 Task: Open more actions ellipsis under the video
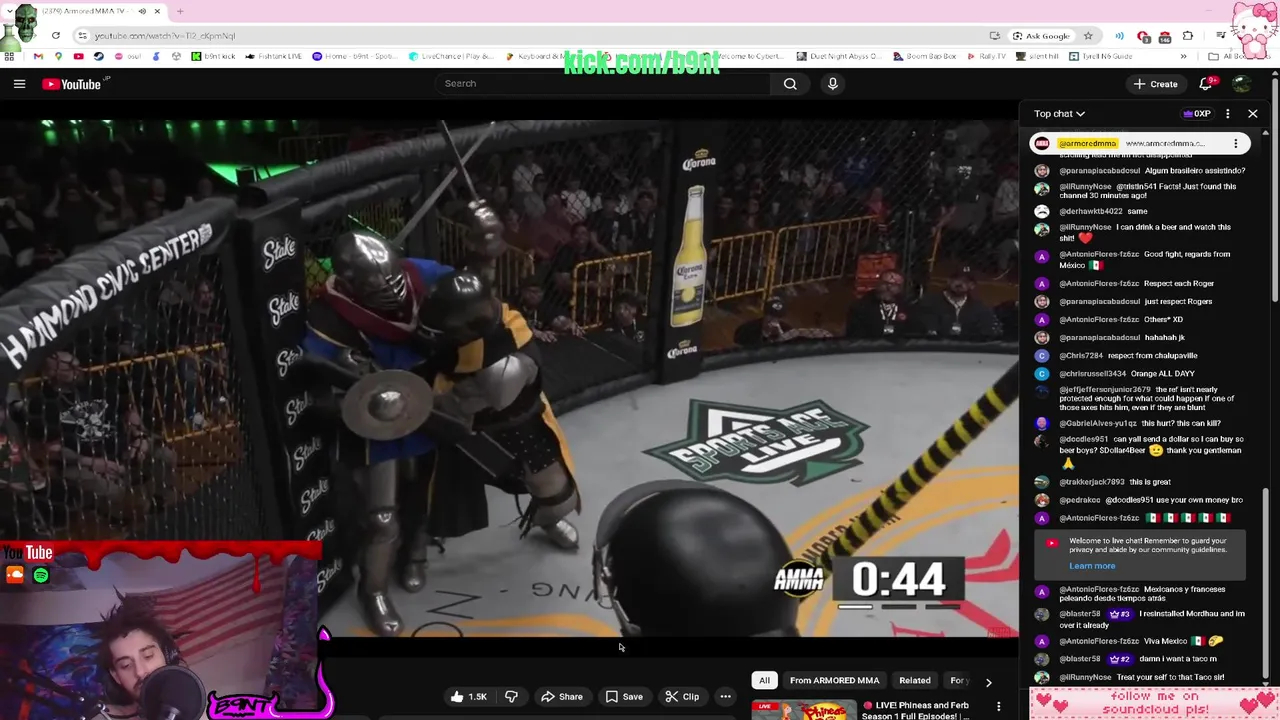(726, 696)
